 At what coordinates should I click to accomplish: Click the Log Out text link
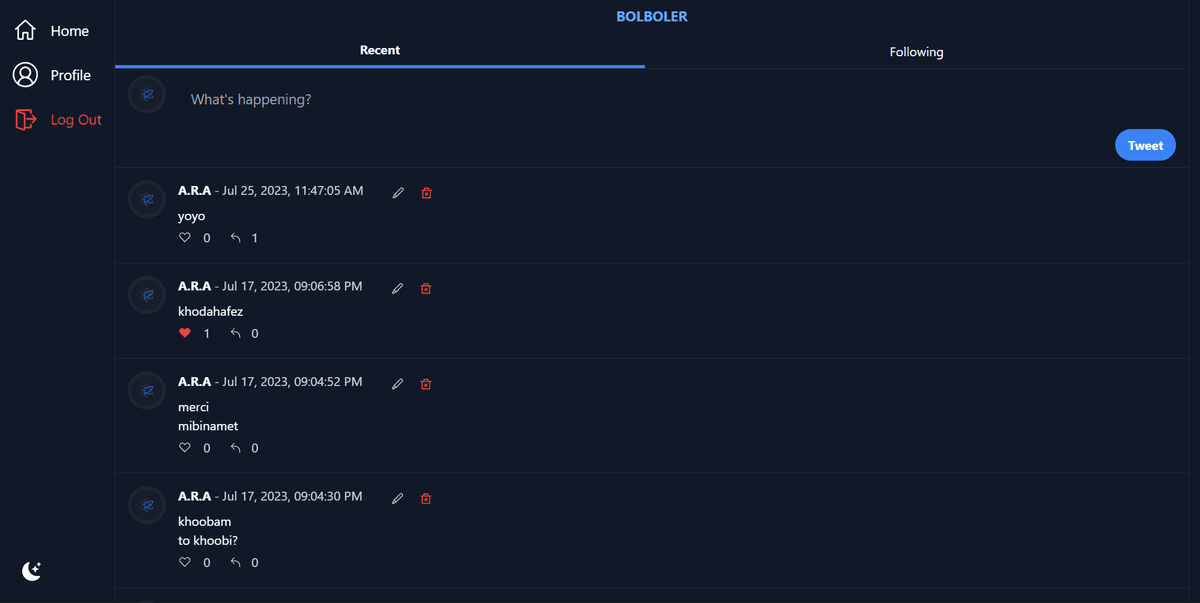(76, 119)
